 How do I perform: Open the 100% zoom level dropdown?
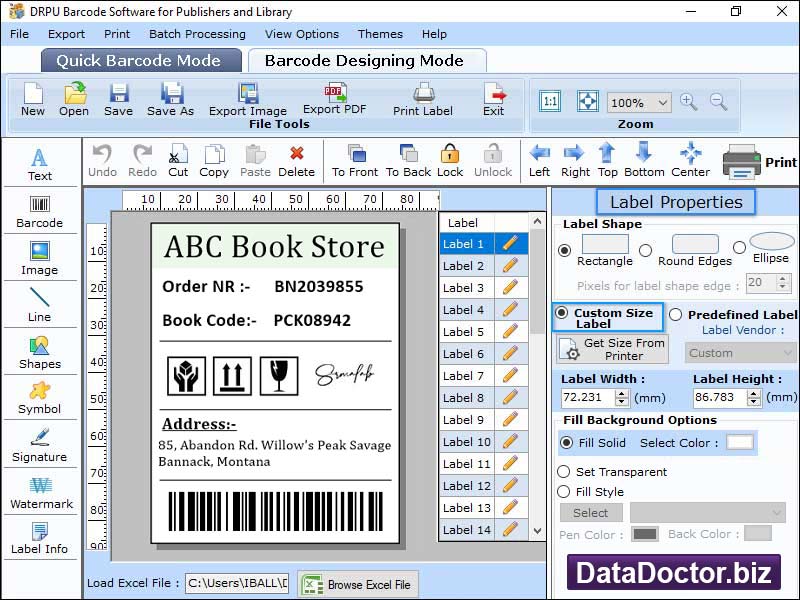pyautogui.click(x=639, y=103)
